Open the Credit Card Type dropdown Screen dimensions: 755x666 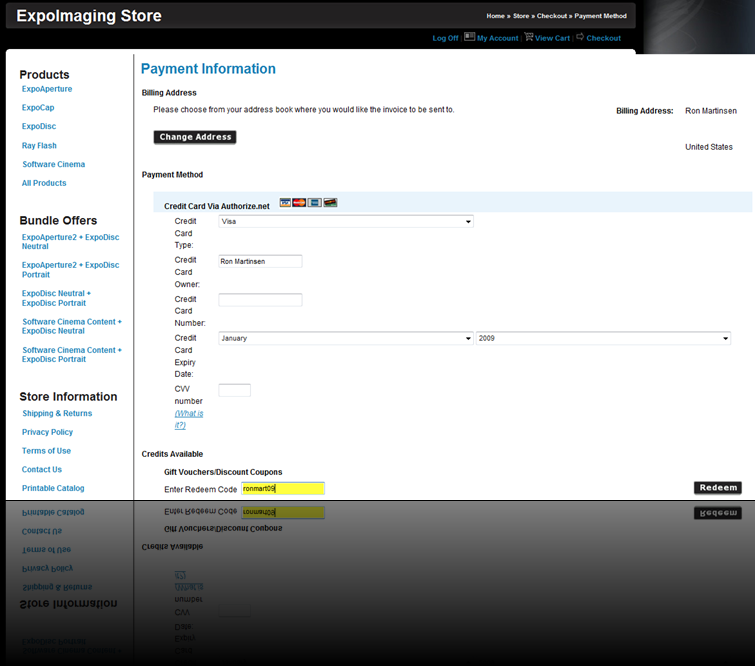346,222
